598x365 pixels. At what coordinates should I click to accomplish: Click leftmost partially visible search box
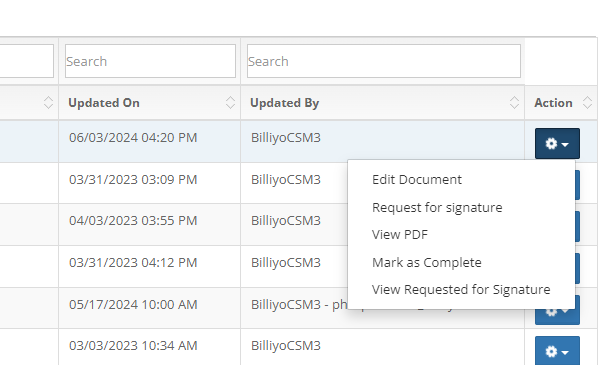[x=27, y=61]
